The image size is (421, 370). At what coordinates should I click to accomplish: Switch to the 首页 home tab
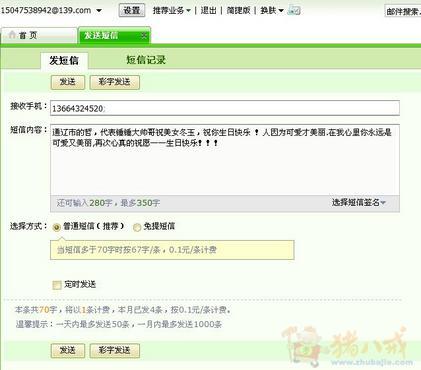click(x=39, y=35)
